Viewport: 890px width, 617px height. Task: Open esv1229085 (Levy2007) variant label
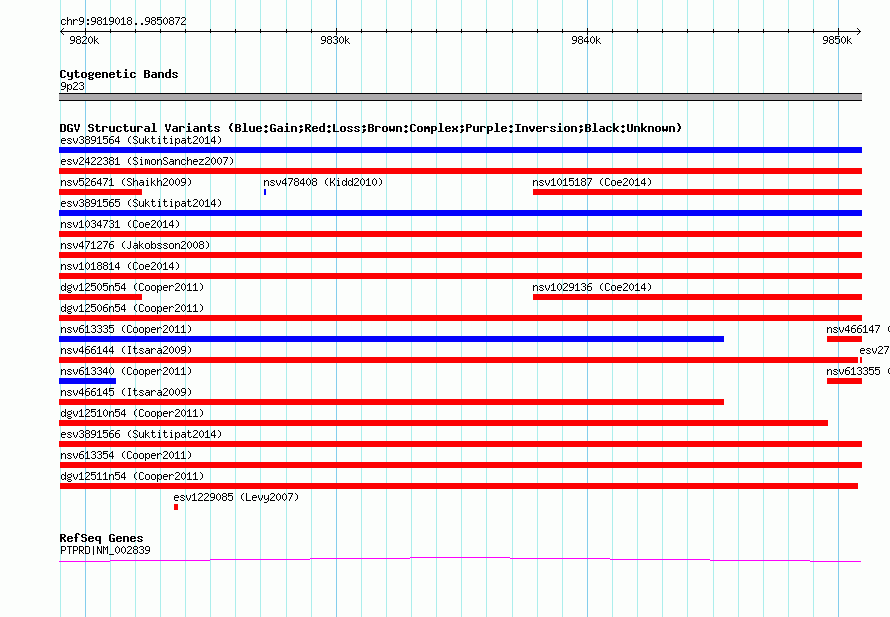tap(236, 497)
